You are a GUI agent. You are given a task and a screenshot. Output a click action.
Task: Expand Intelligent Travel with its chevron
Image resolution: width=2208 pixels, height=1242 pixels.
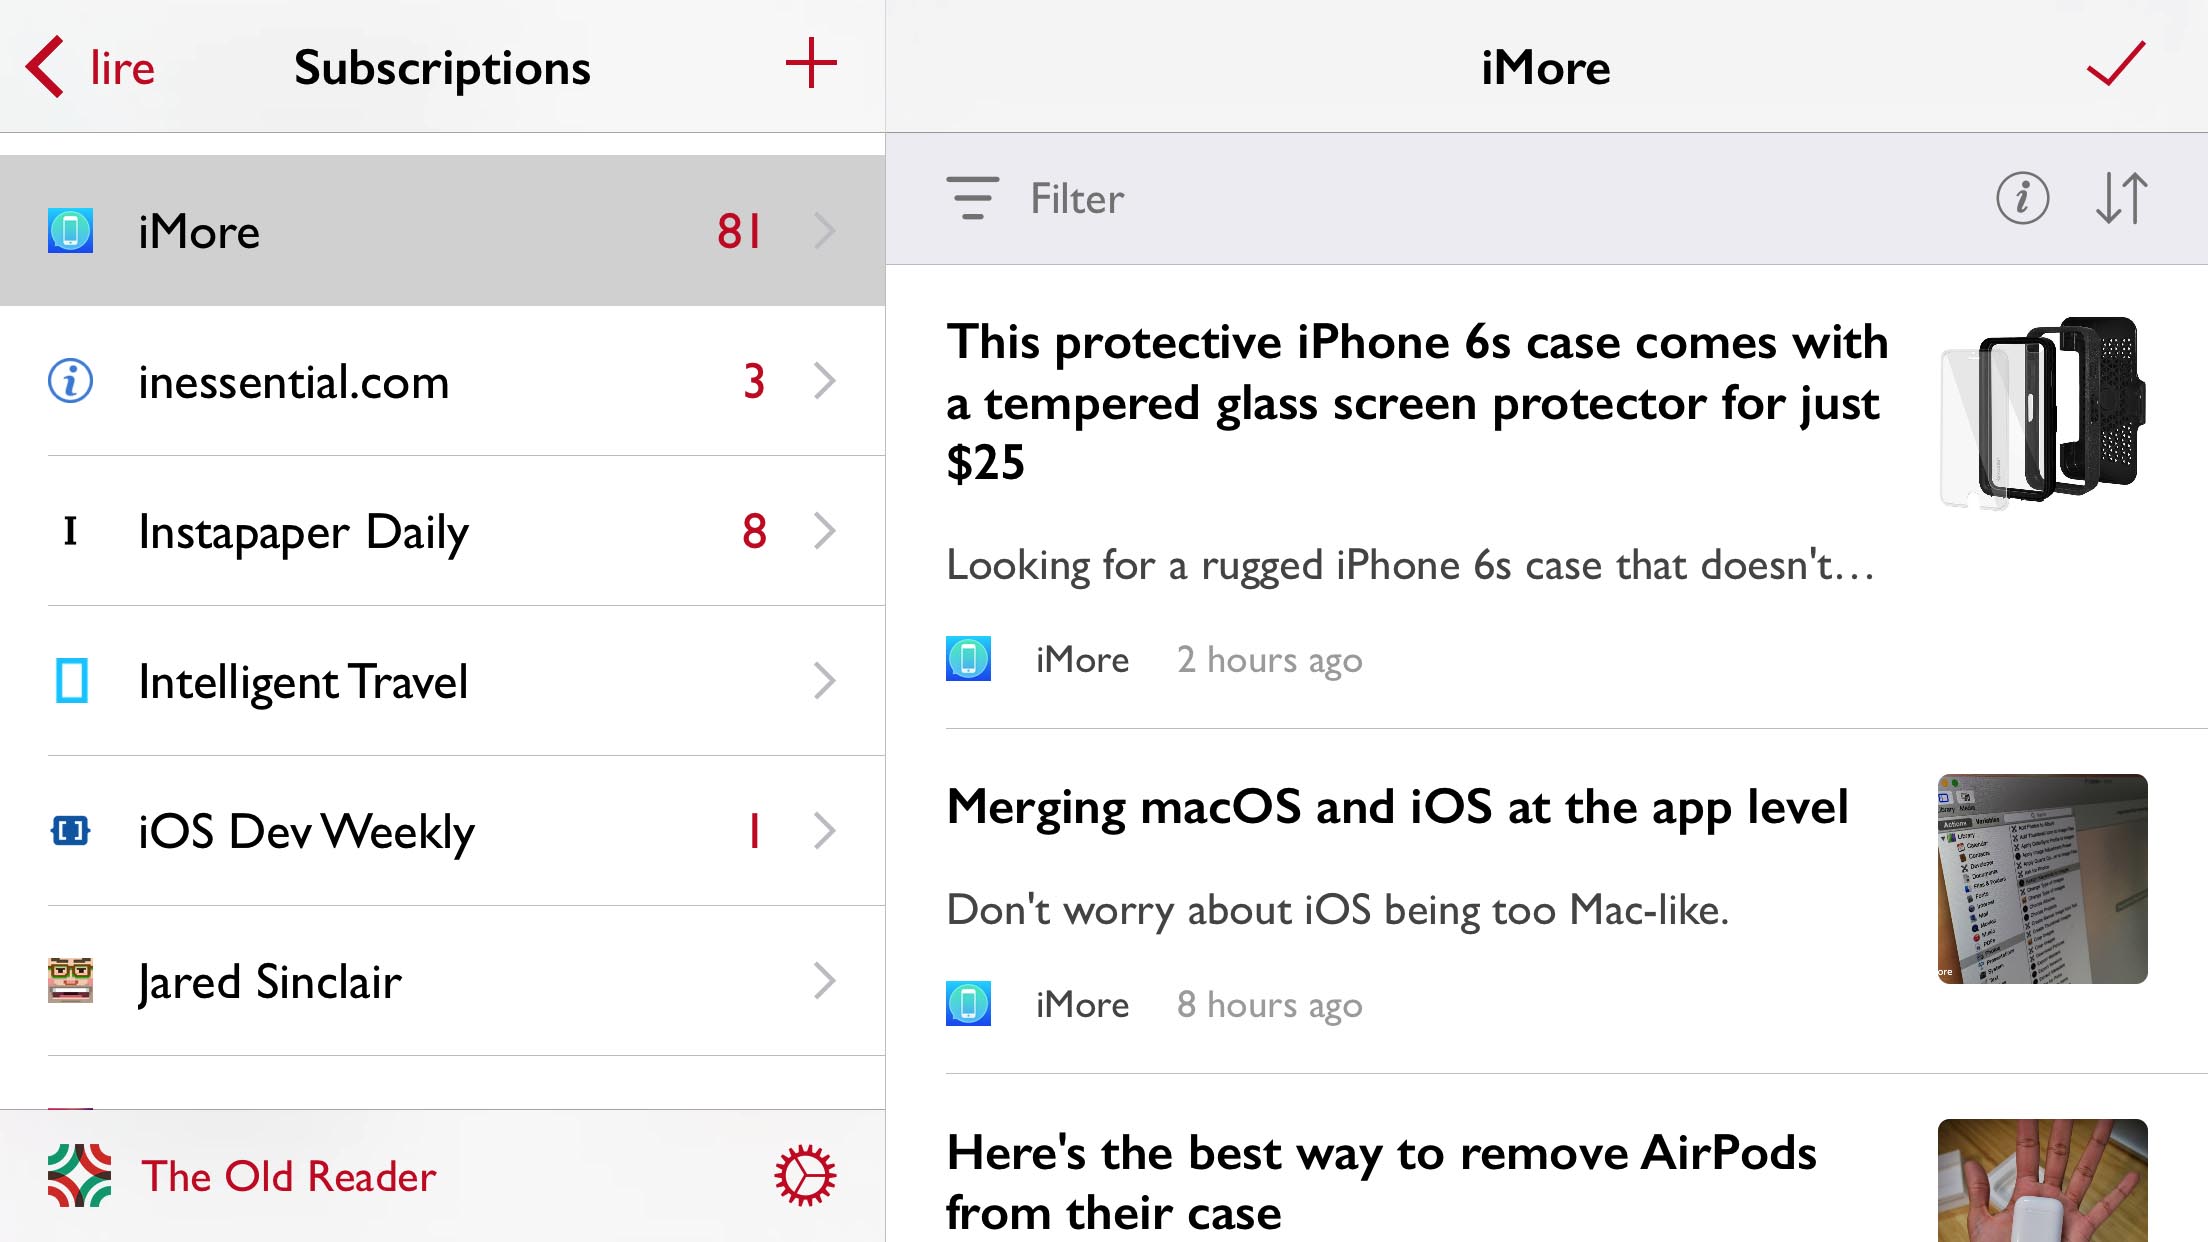824,680
